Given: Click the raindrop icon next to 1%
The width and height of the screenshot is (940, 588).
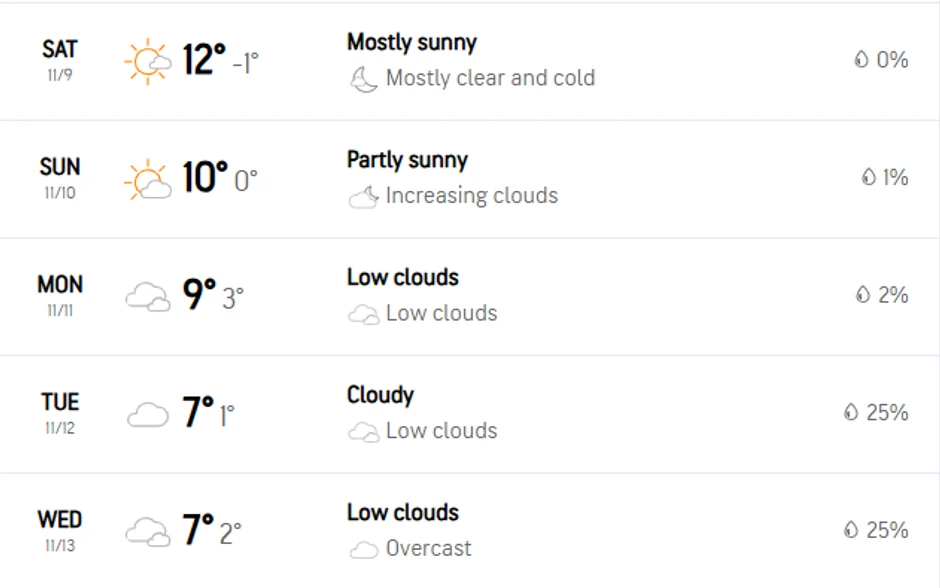Looking at the screenshot, I should pos(868,178).
